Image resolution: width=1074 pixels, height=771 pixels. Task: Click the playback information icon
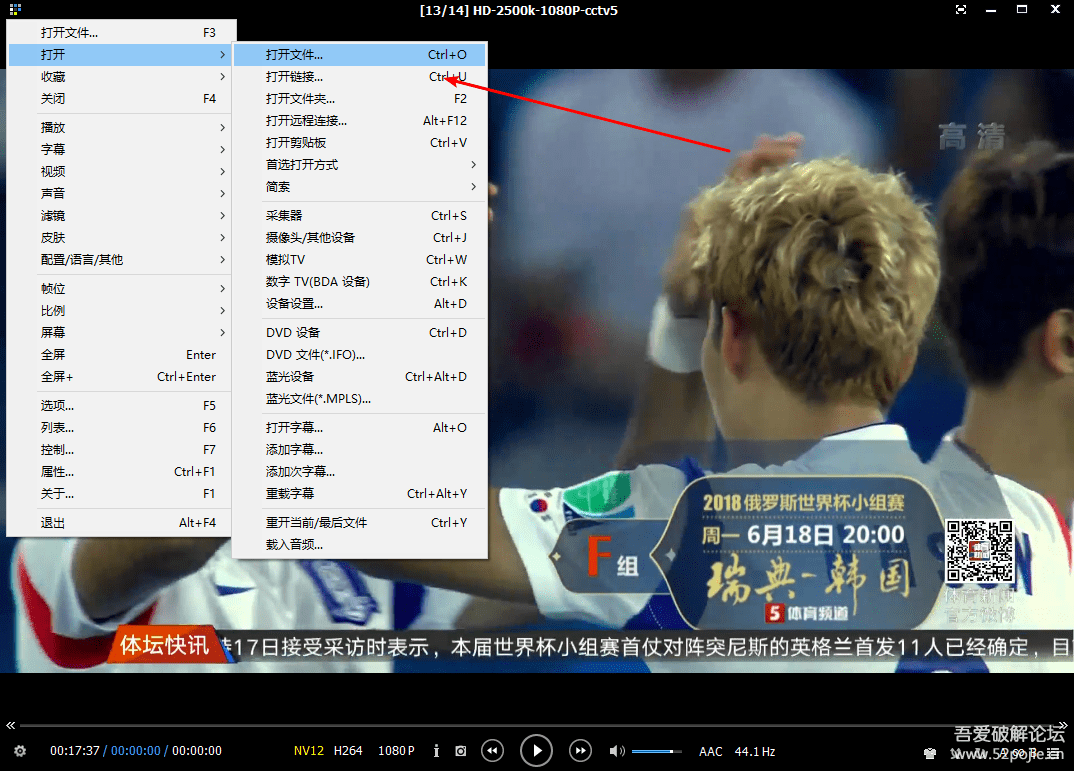[x=436, y=750]
